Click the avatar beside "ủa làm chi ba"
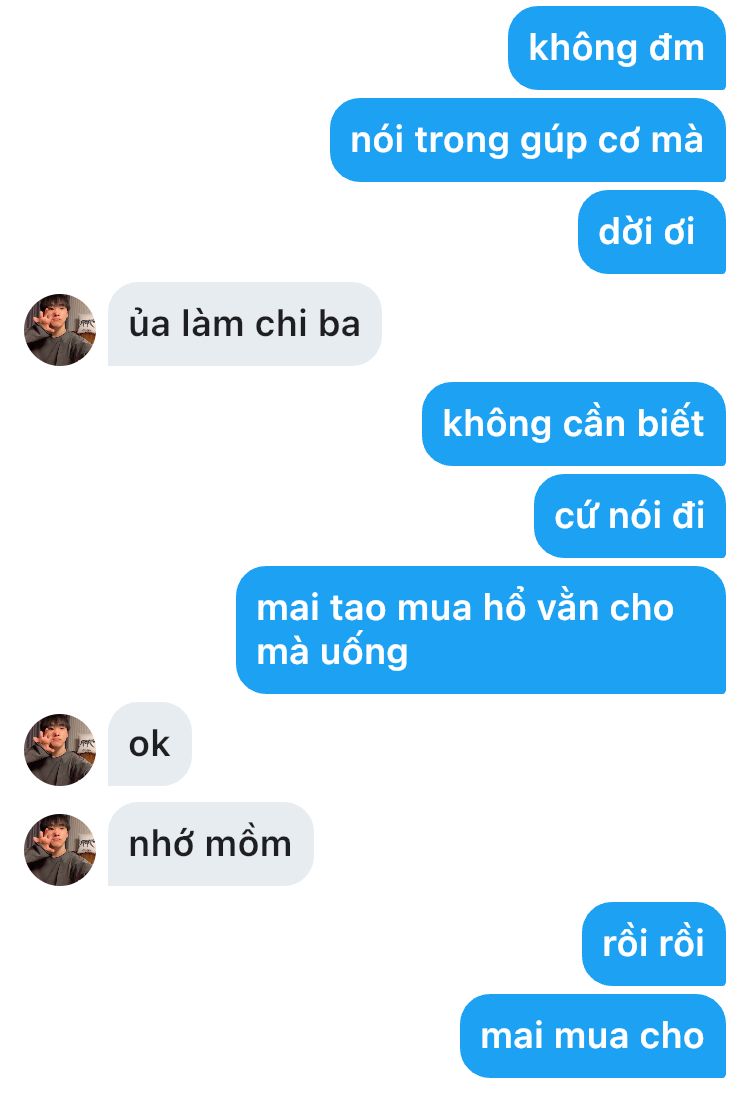This screenshot has height=1094, width=750. 60,330
